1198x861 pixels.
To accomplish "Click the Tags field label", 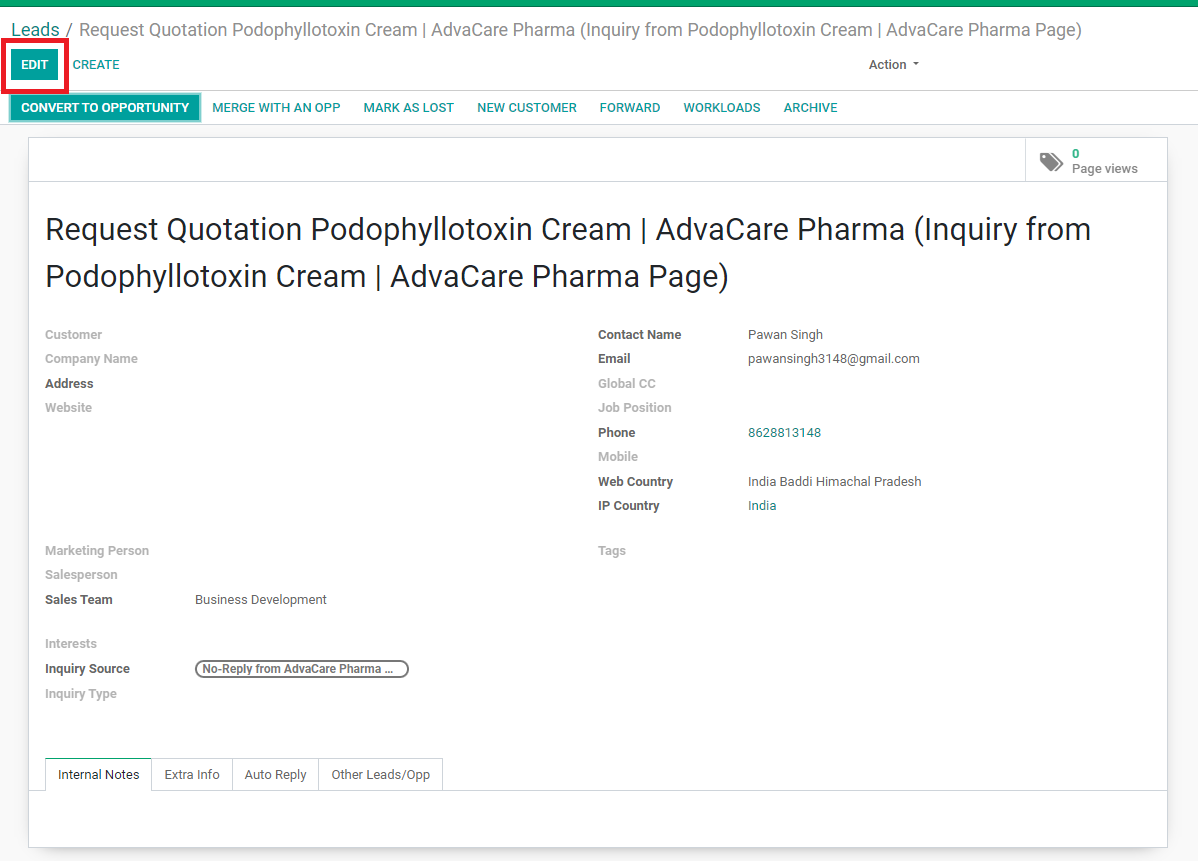I will click(612, 551).
